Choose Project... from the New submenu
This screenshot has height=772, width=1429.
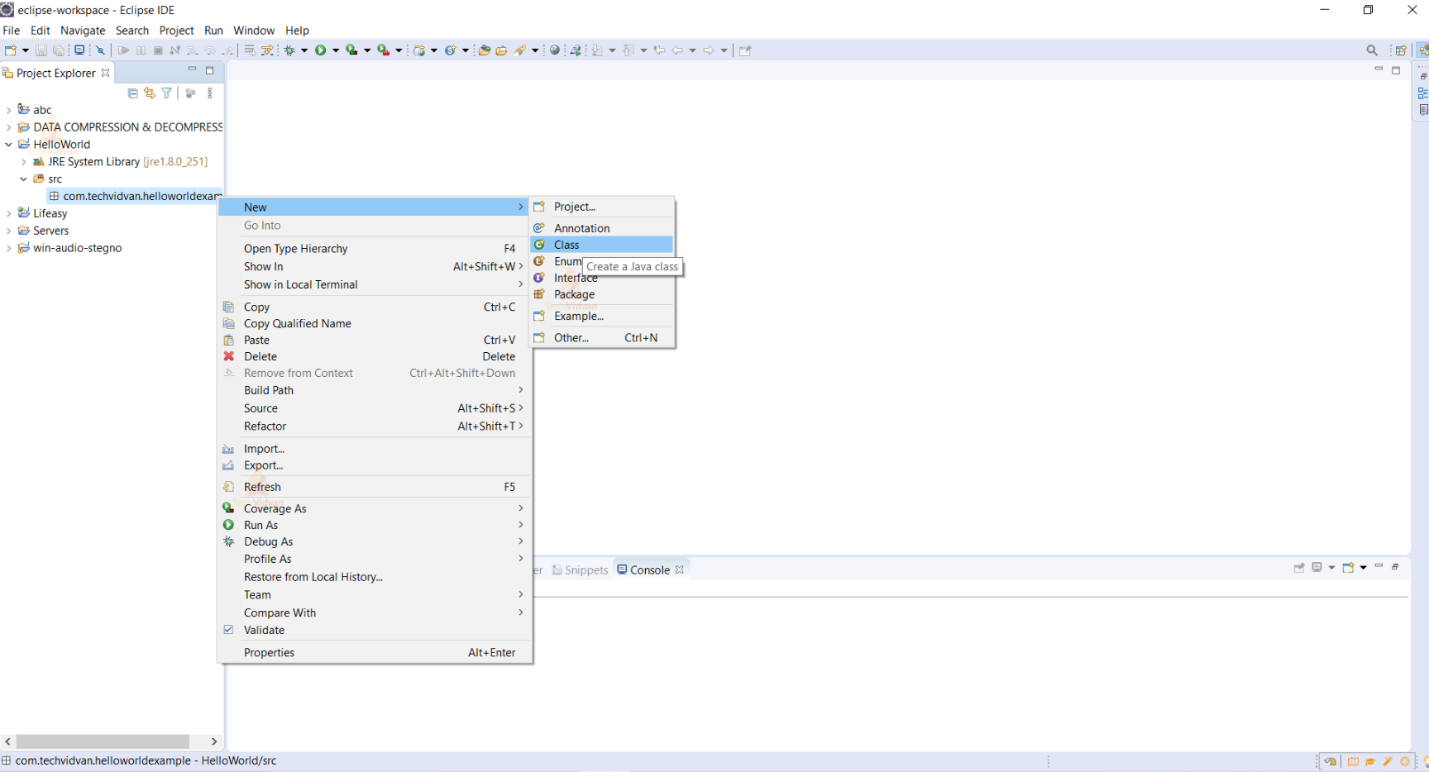pos(602,207)
